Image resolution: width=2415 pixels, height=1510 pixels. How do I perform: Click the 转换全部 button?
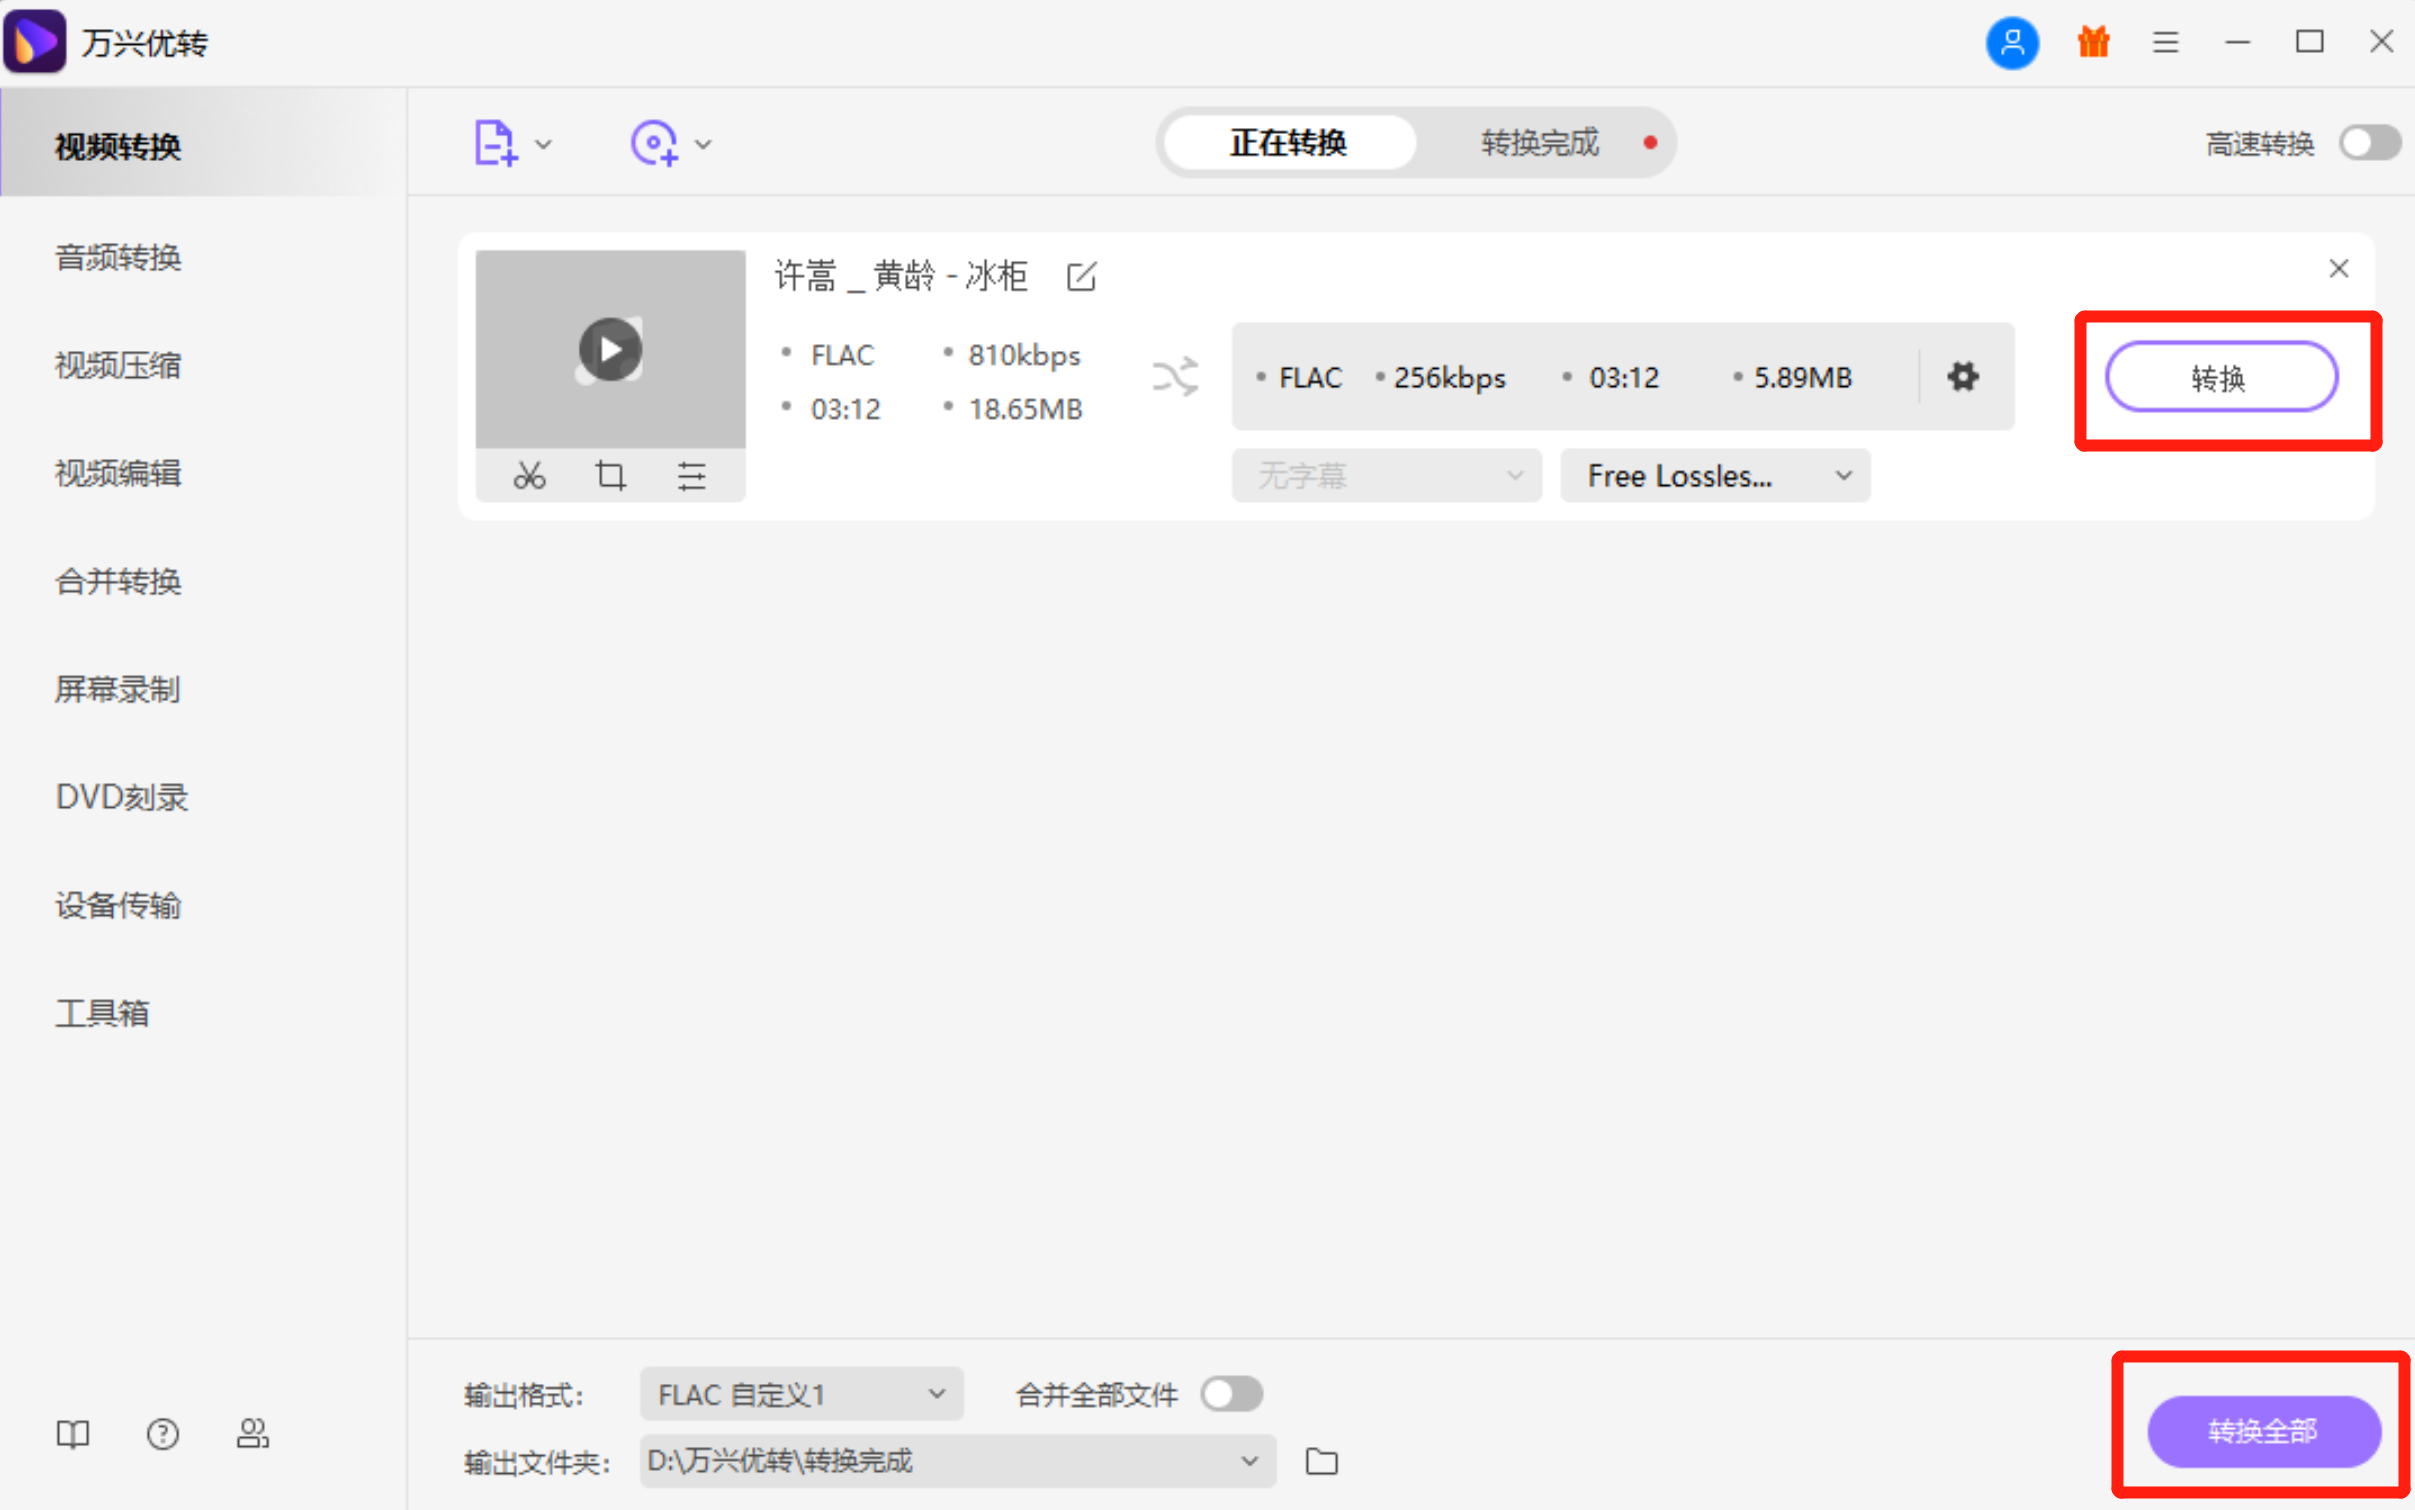click(x=2262, y=1431)
